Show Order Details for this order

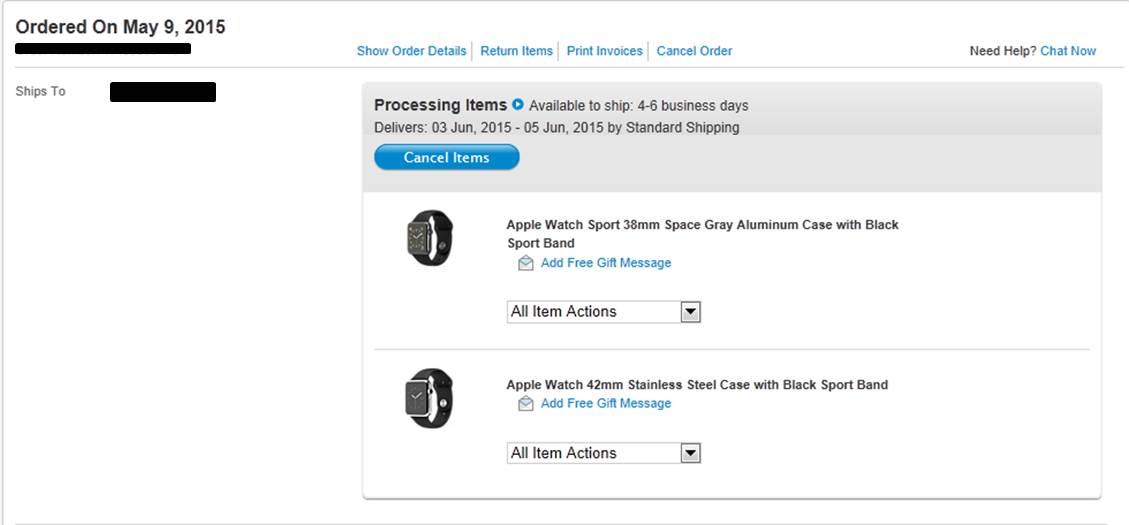pos(411,51)
